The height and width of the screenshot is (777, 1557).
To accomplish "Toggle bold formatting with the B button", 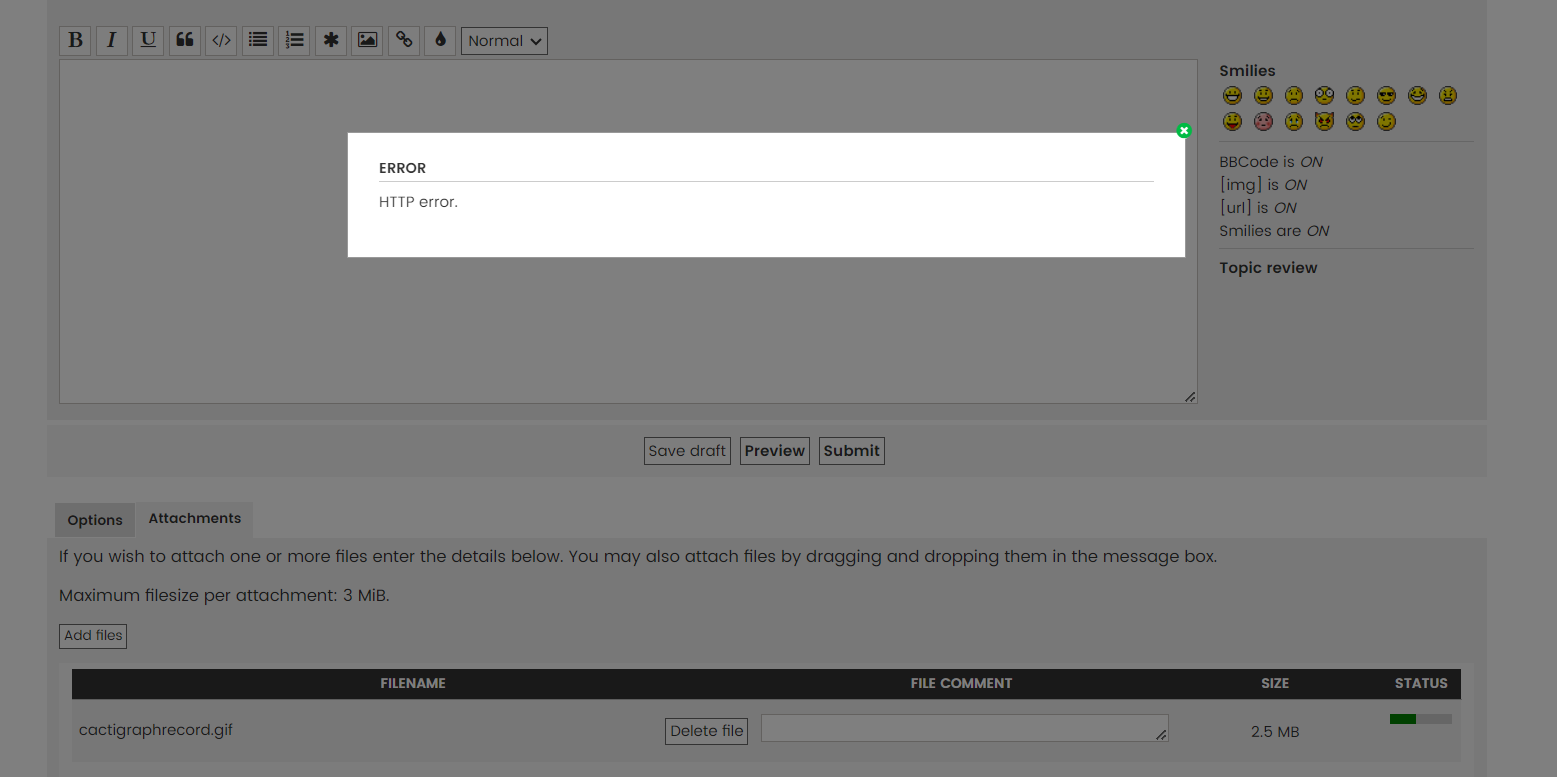I will coord(75,41).
